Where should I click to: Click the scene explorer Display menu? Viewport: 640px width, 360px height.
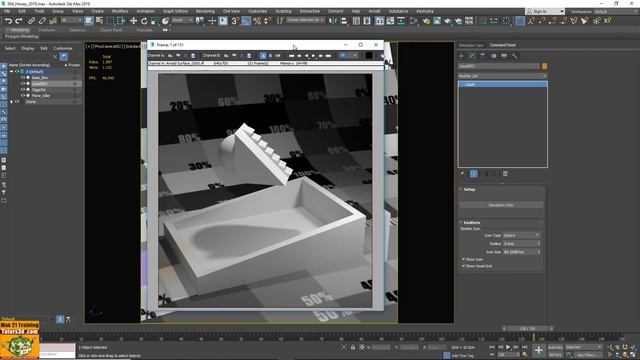(28, 48)
